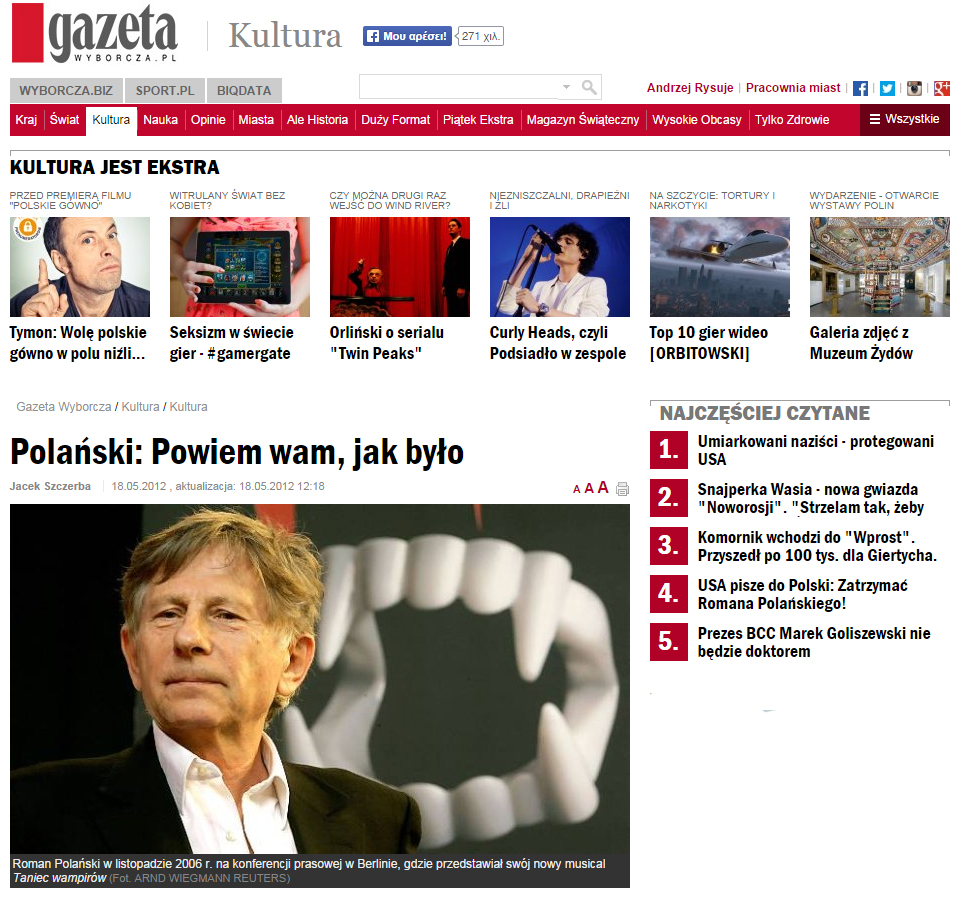
Task: Expand the Wszystkie sections menu
Action: 904,119
